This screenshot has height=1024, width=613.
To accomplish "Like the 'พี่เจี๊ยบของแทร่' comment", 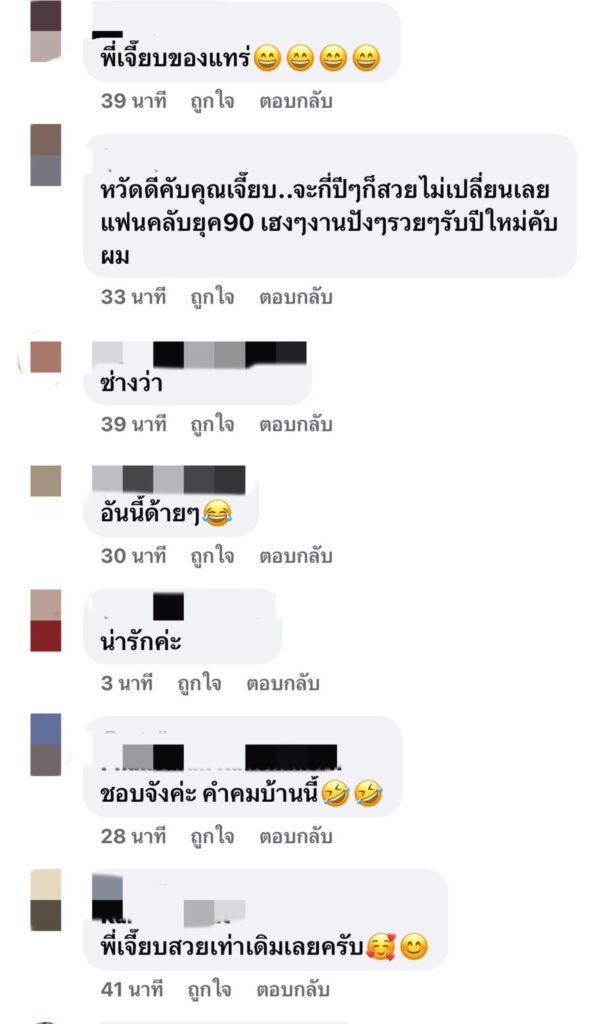I will click(212, 102).
